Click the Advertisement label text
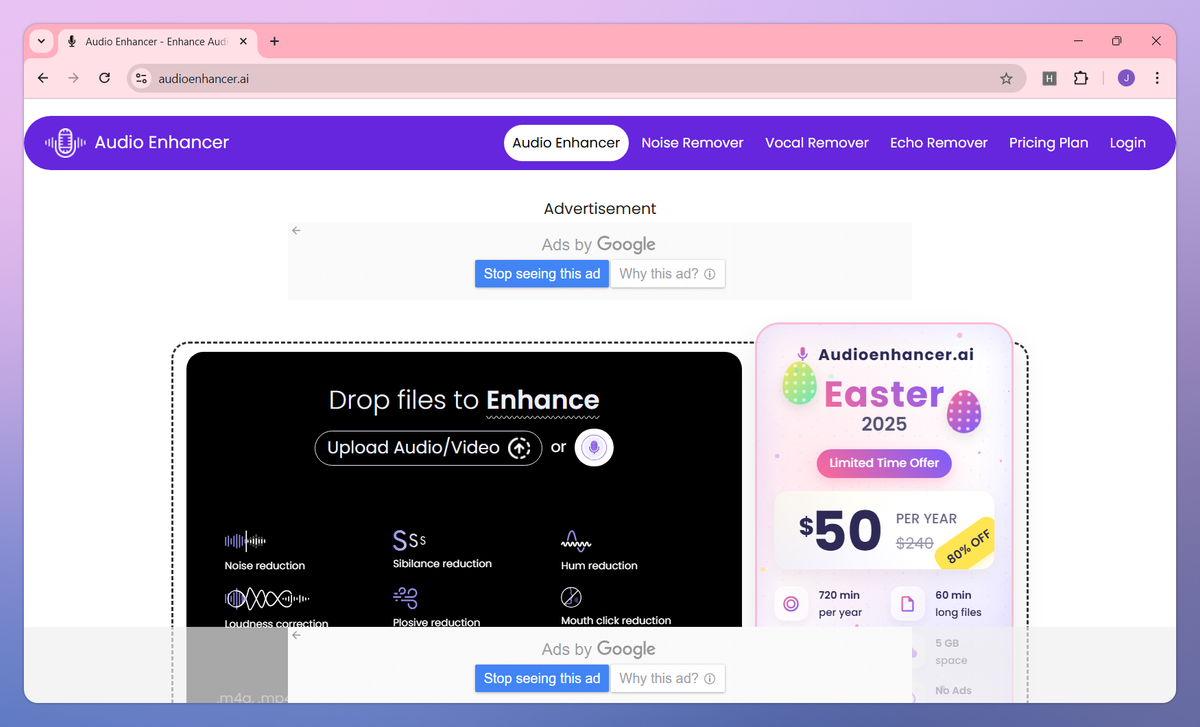1200x727 pixels. coord(600,209)
